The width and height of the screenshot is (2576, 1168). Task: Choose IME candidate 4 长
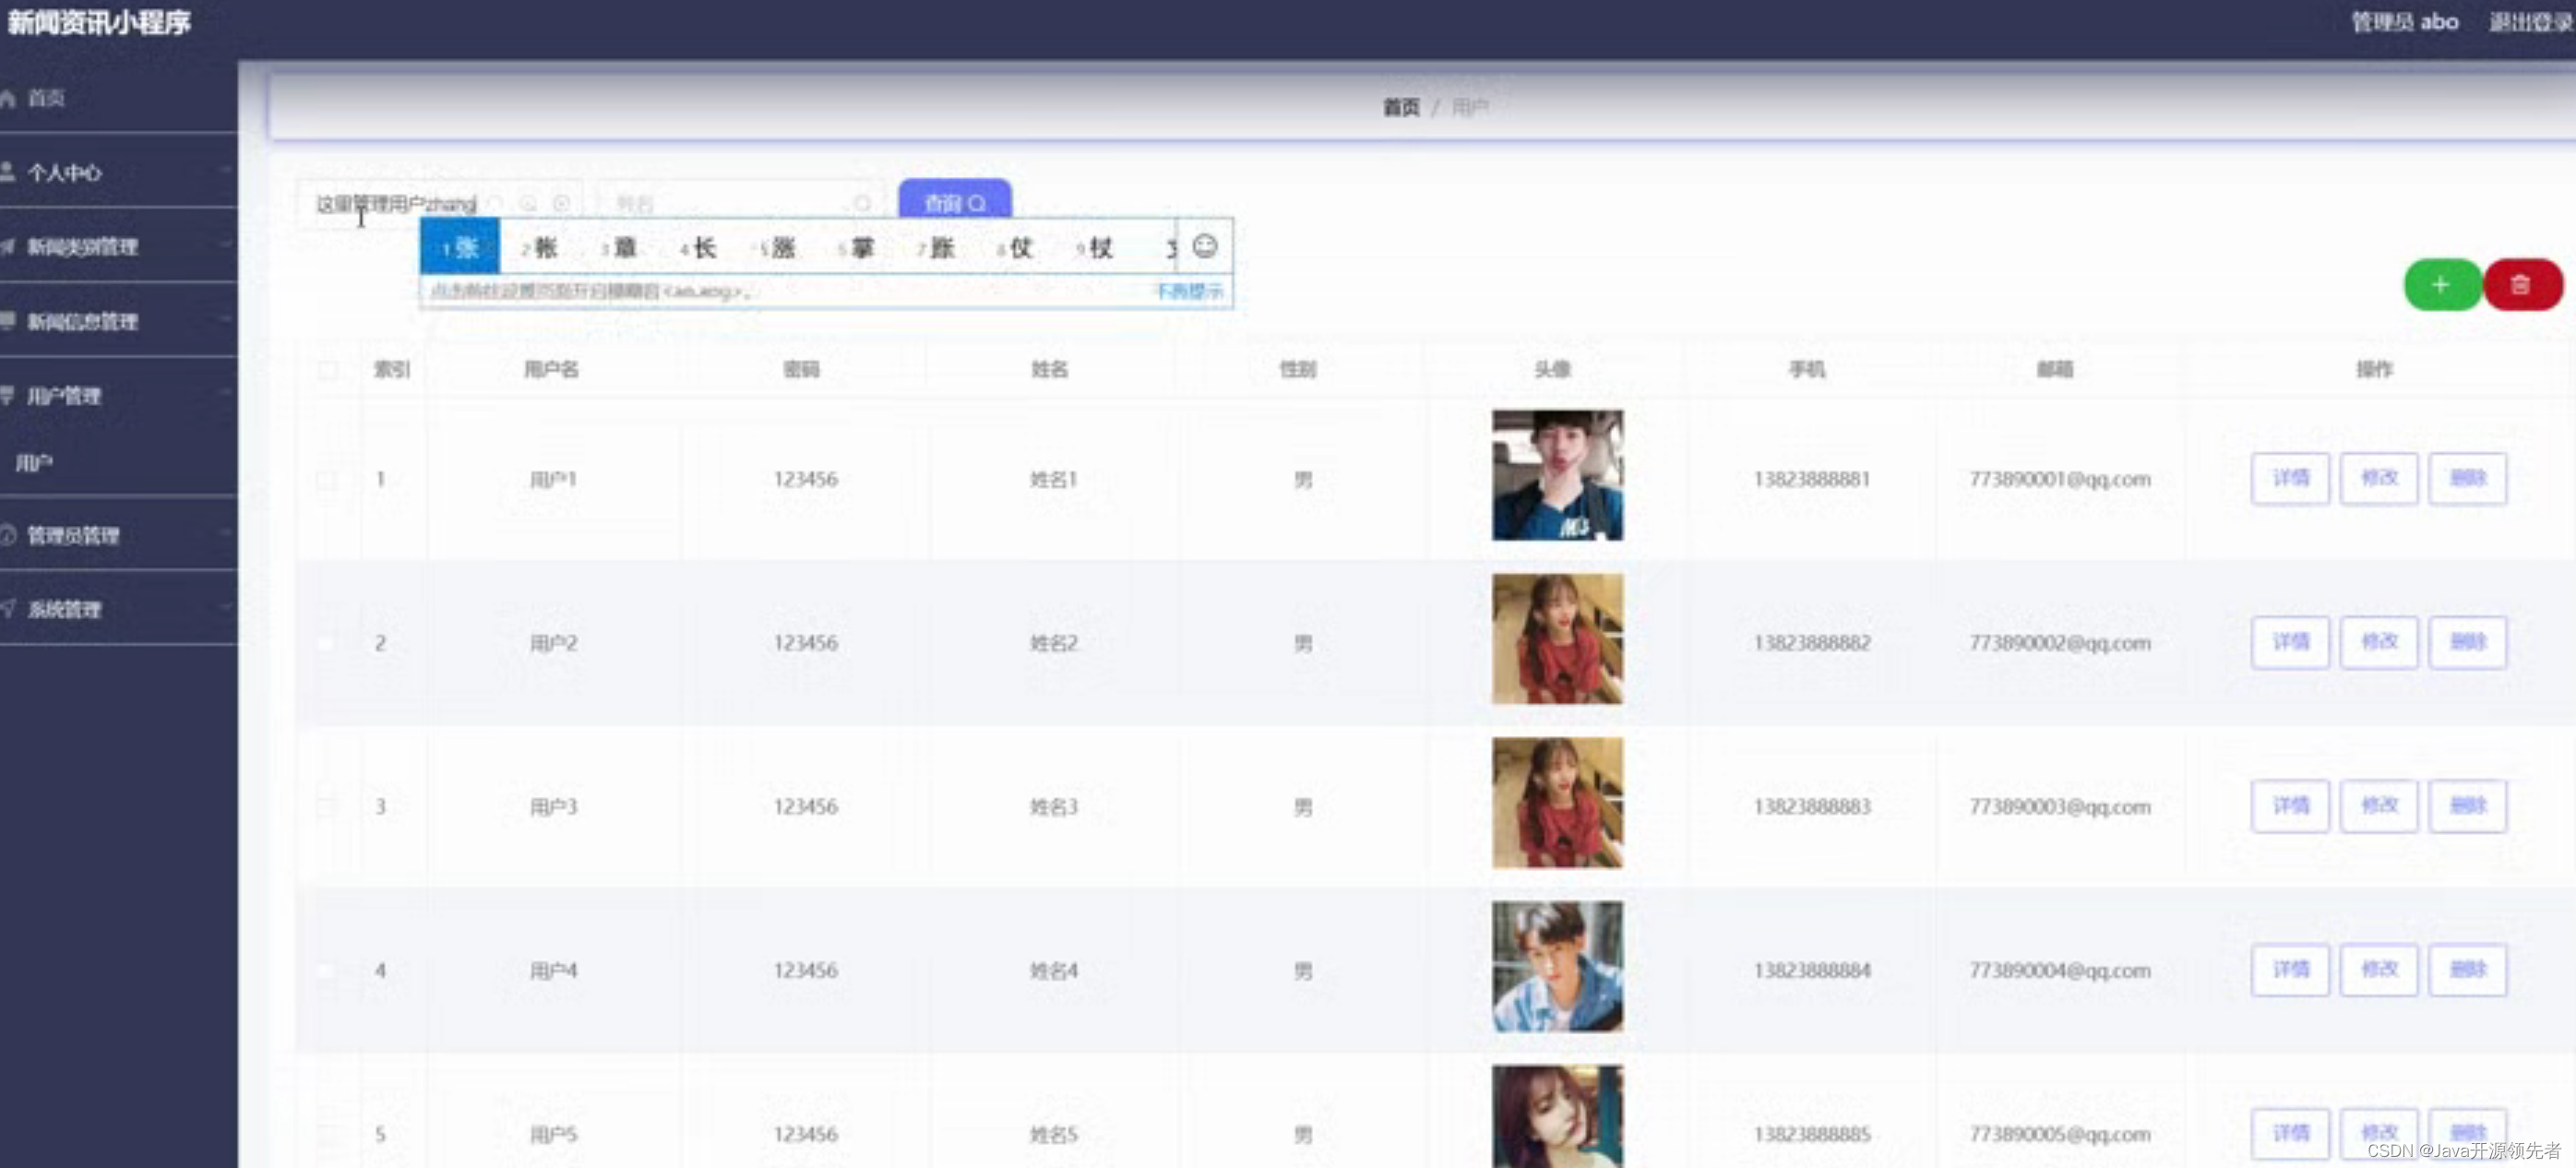pyautogui.click(x=698, y=247)
